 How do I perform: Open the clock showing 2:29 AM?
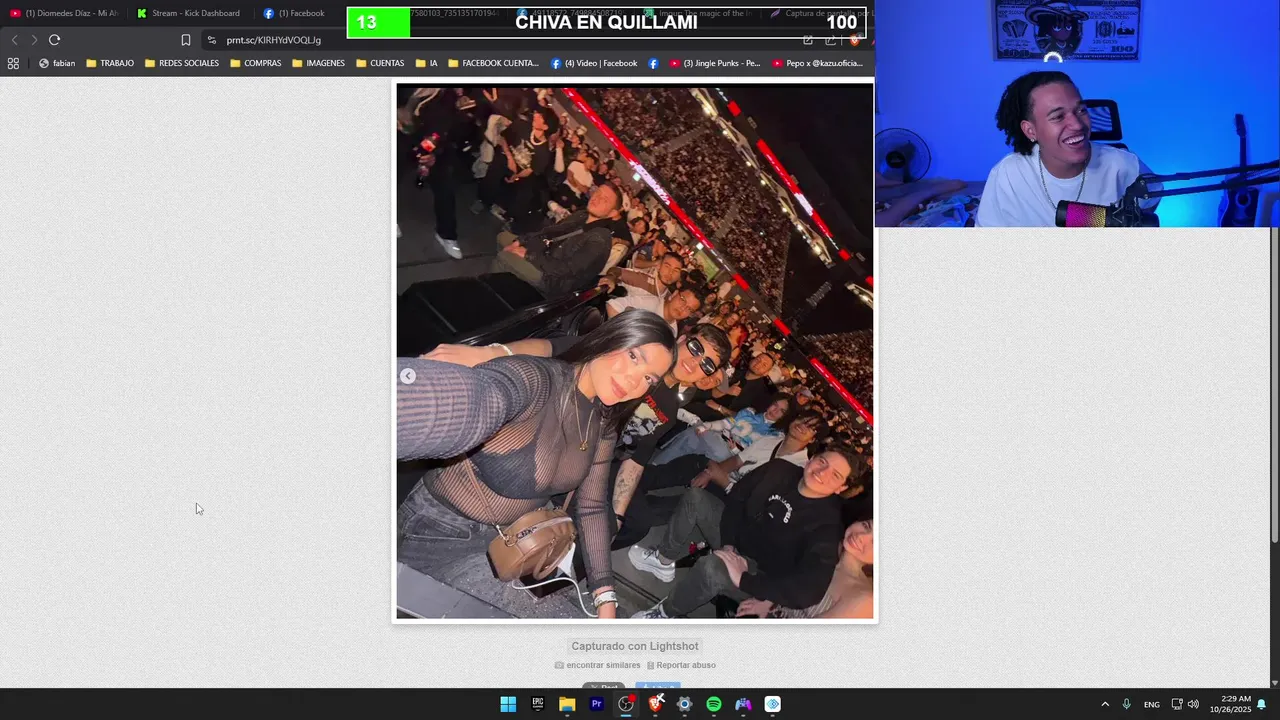1230,704
